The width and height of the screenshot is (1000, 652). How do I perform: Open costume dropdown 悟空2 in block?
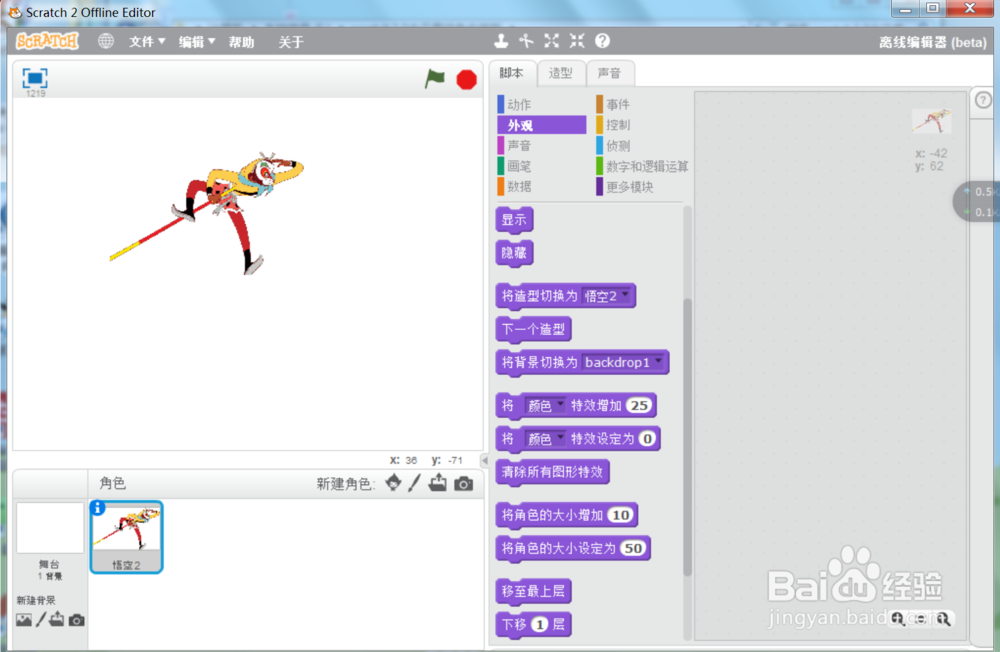coord(607,296)
